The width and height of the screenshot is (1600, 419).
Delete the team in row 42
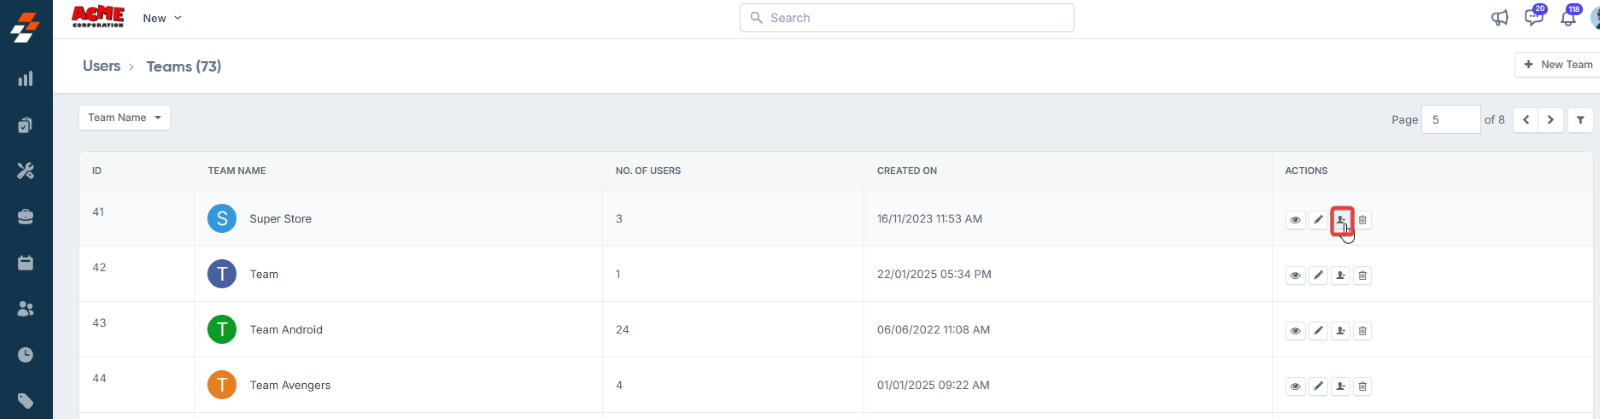point(1362,275)
